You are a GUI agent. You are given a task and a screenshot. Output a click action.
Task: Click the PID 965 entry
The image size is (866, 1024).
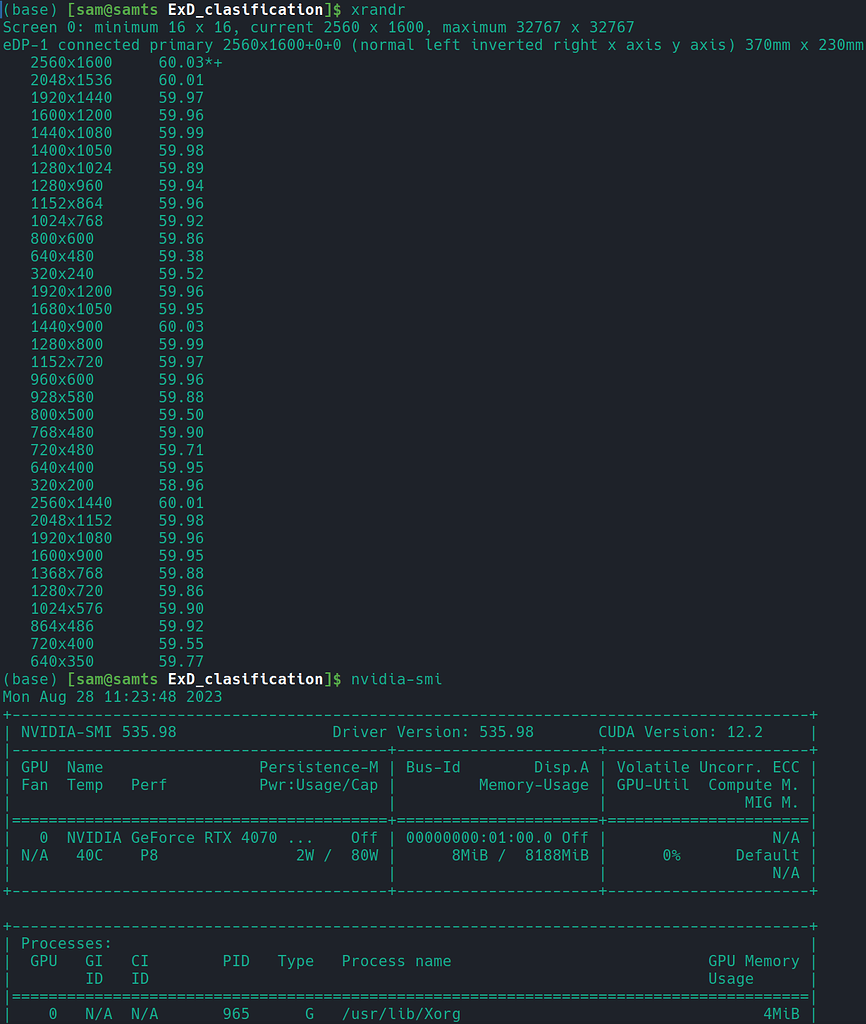(x=236, y=1014)
